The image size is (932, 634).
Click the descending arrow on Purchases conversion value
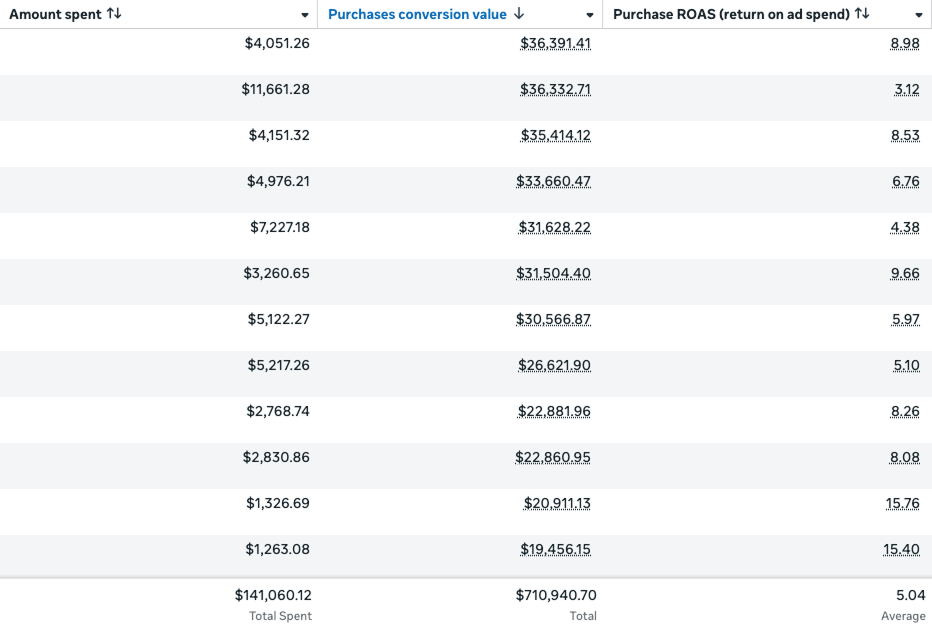click(518, 14)
